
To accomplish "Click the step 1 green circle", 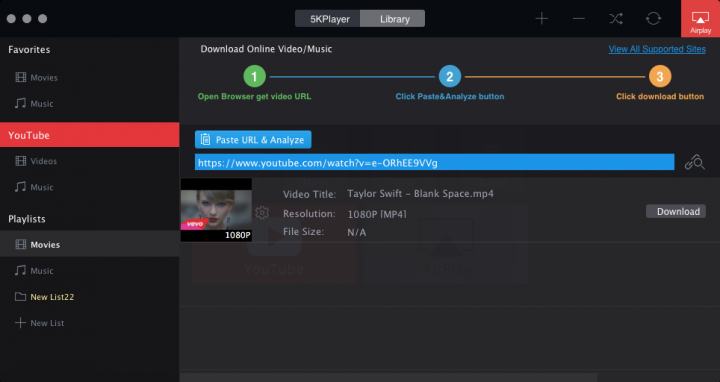I will click(x=254, y=77).
